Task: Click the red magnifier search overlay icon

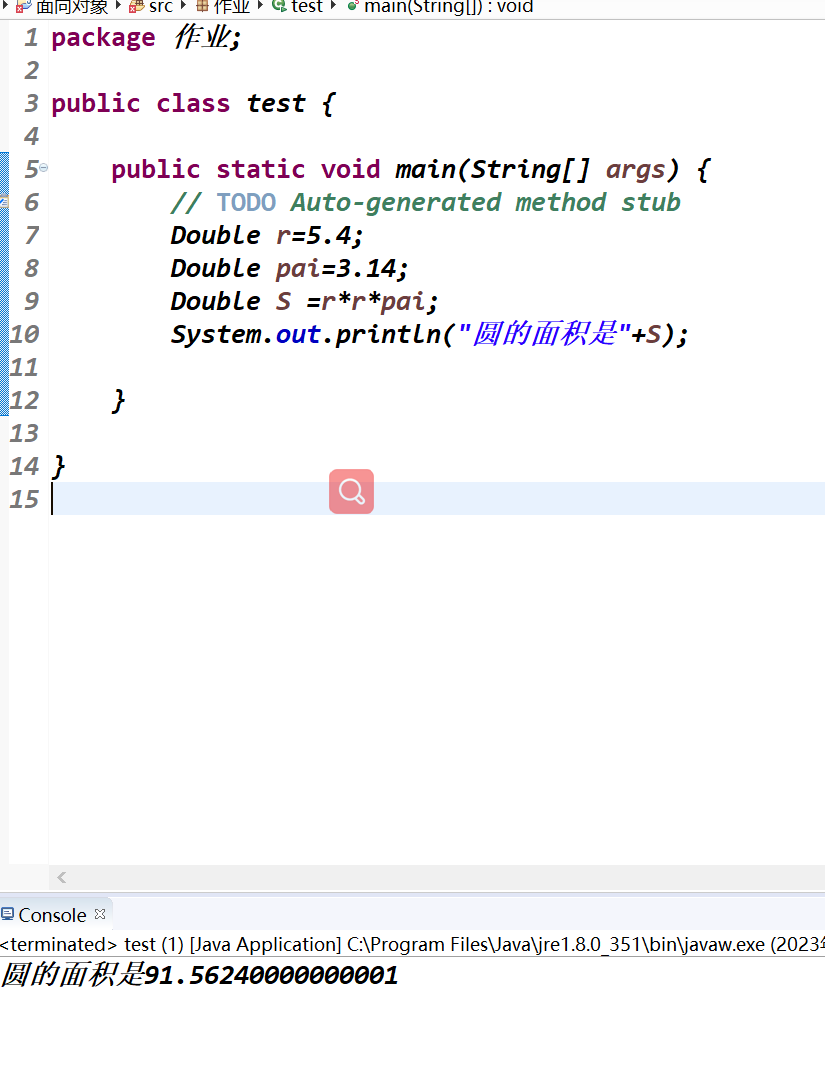Action: tap(351, 492)
